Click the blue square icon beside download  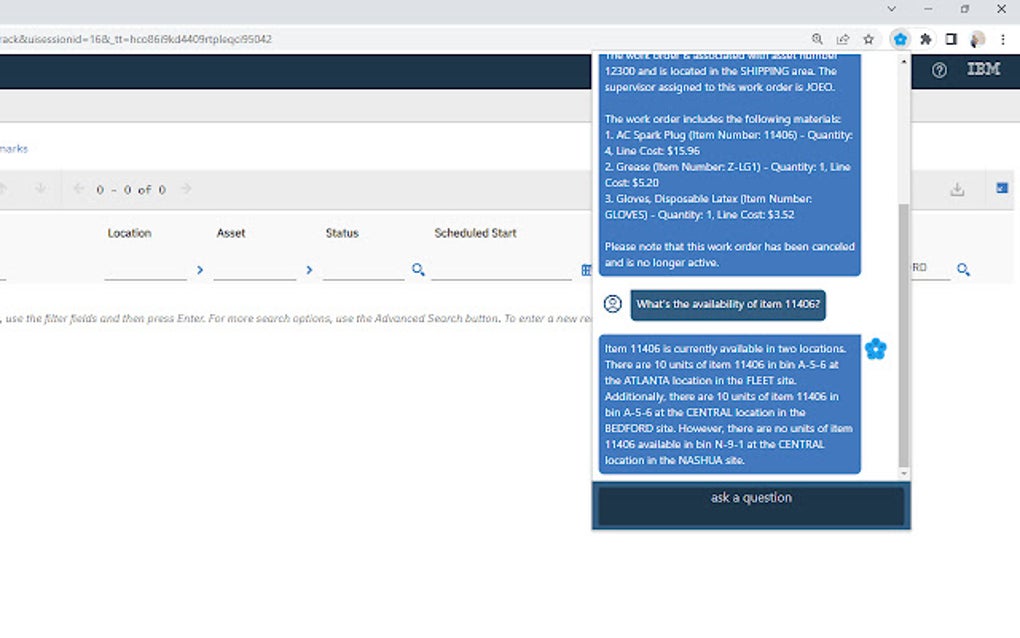pos(1002,188)
